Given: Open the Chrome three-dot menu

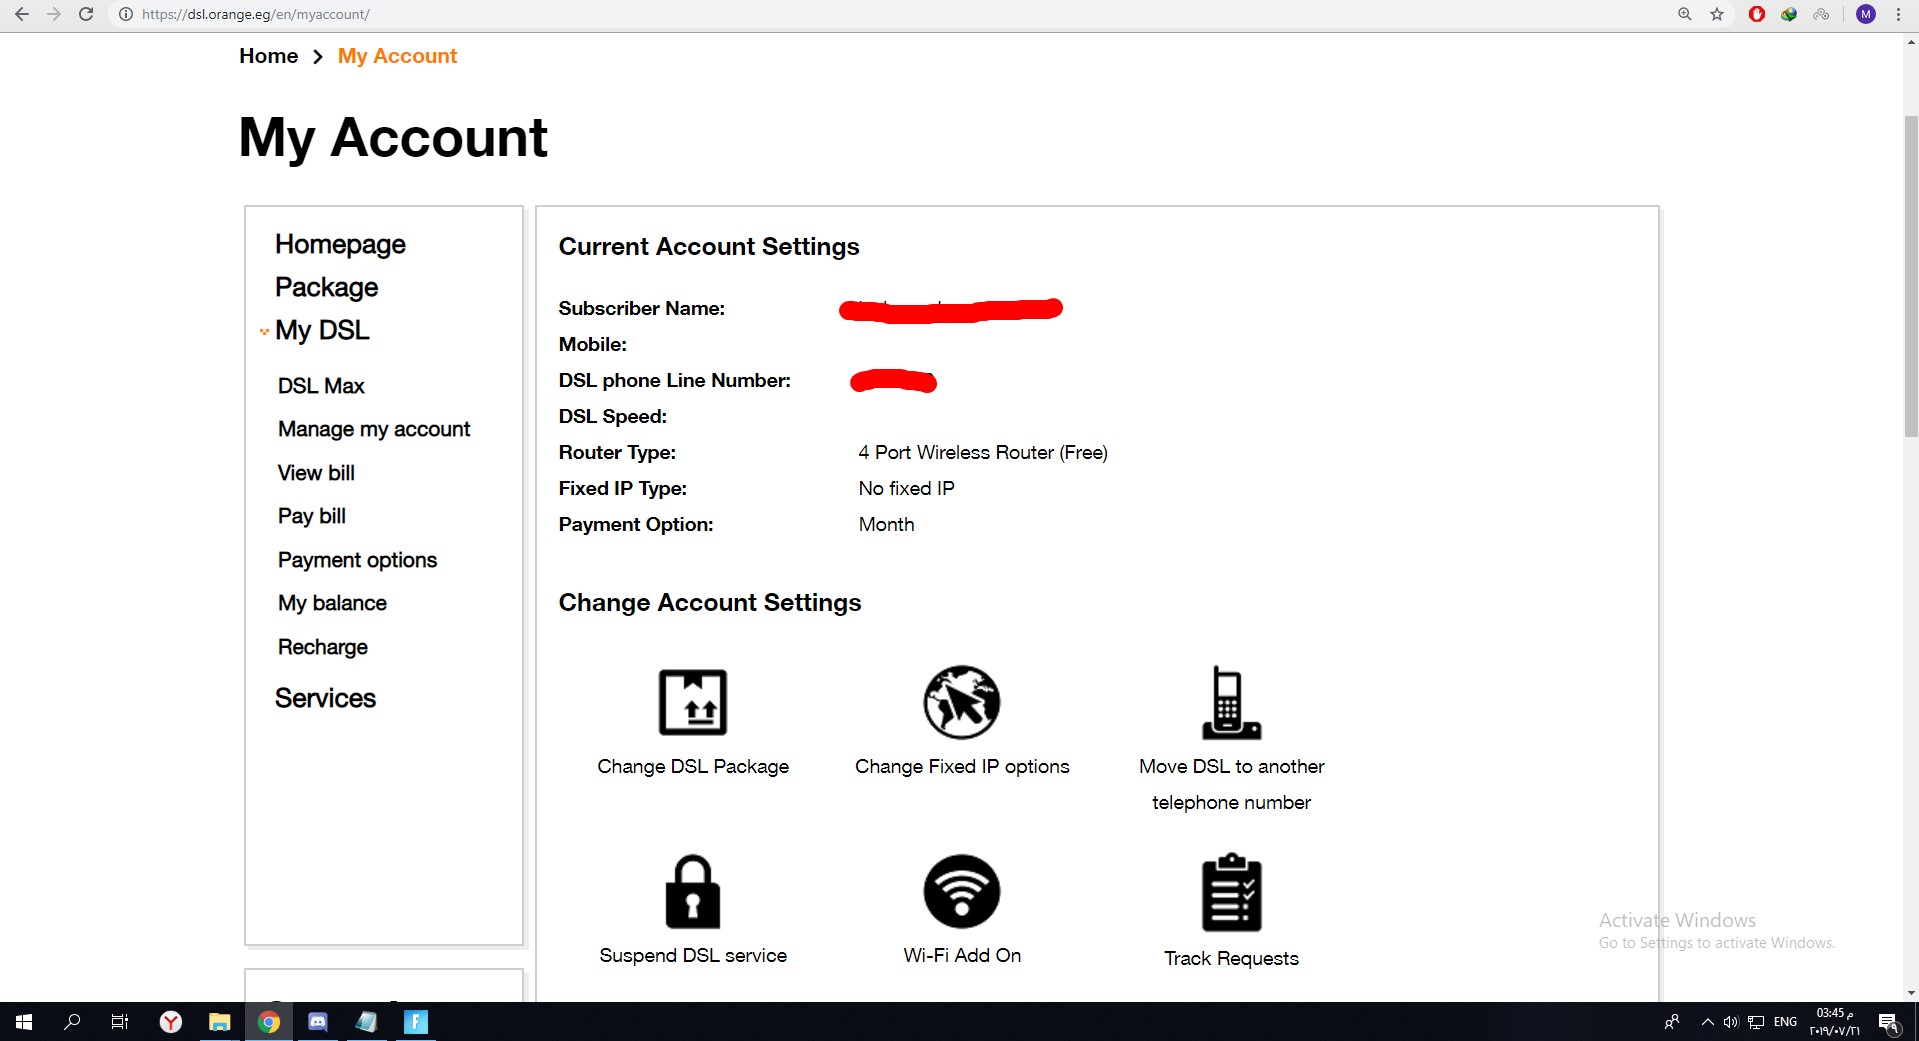Looking at the screenshot, I should [1898, 14].
